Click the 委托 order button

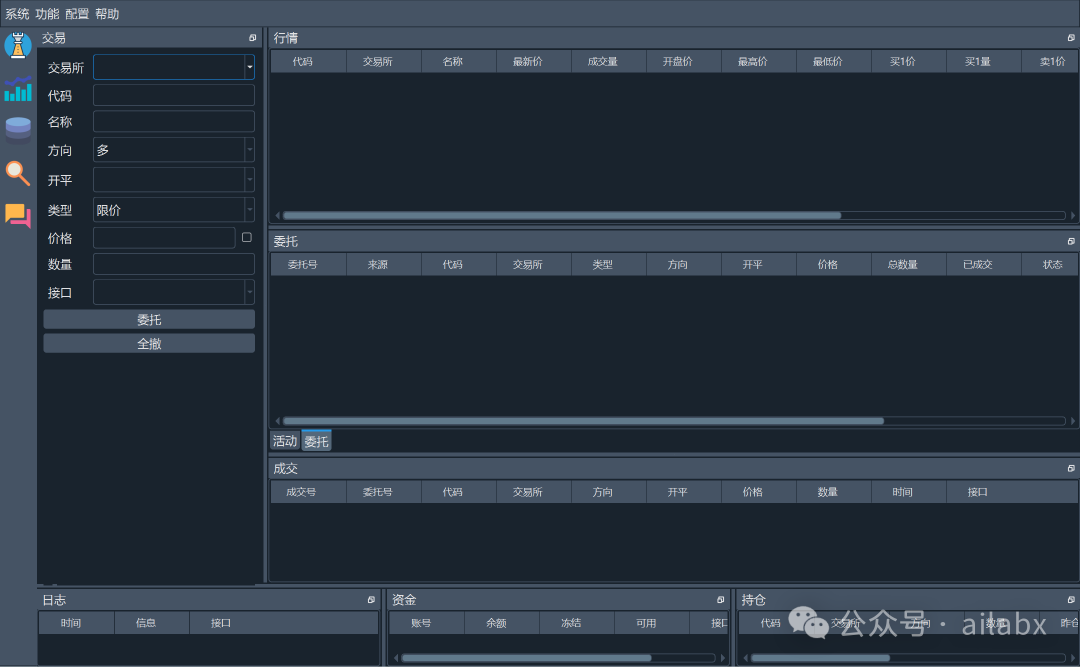click(149, 320)
